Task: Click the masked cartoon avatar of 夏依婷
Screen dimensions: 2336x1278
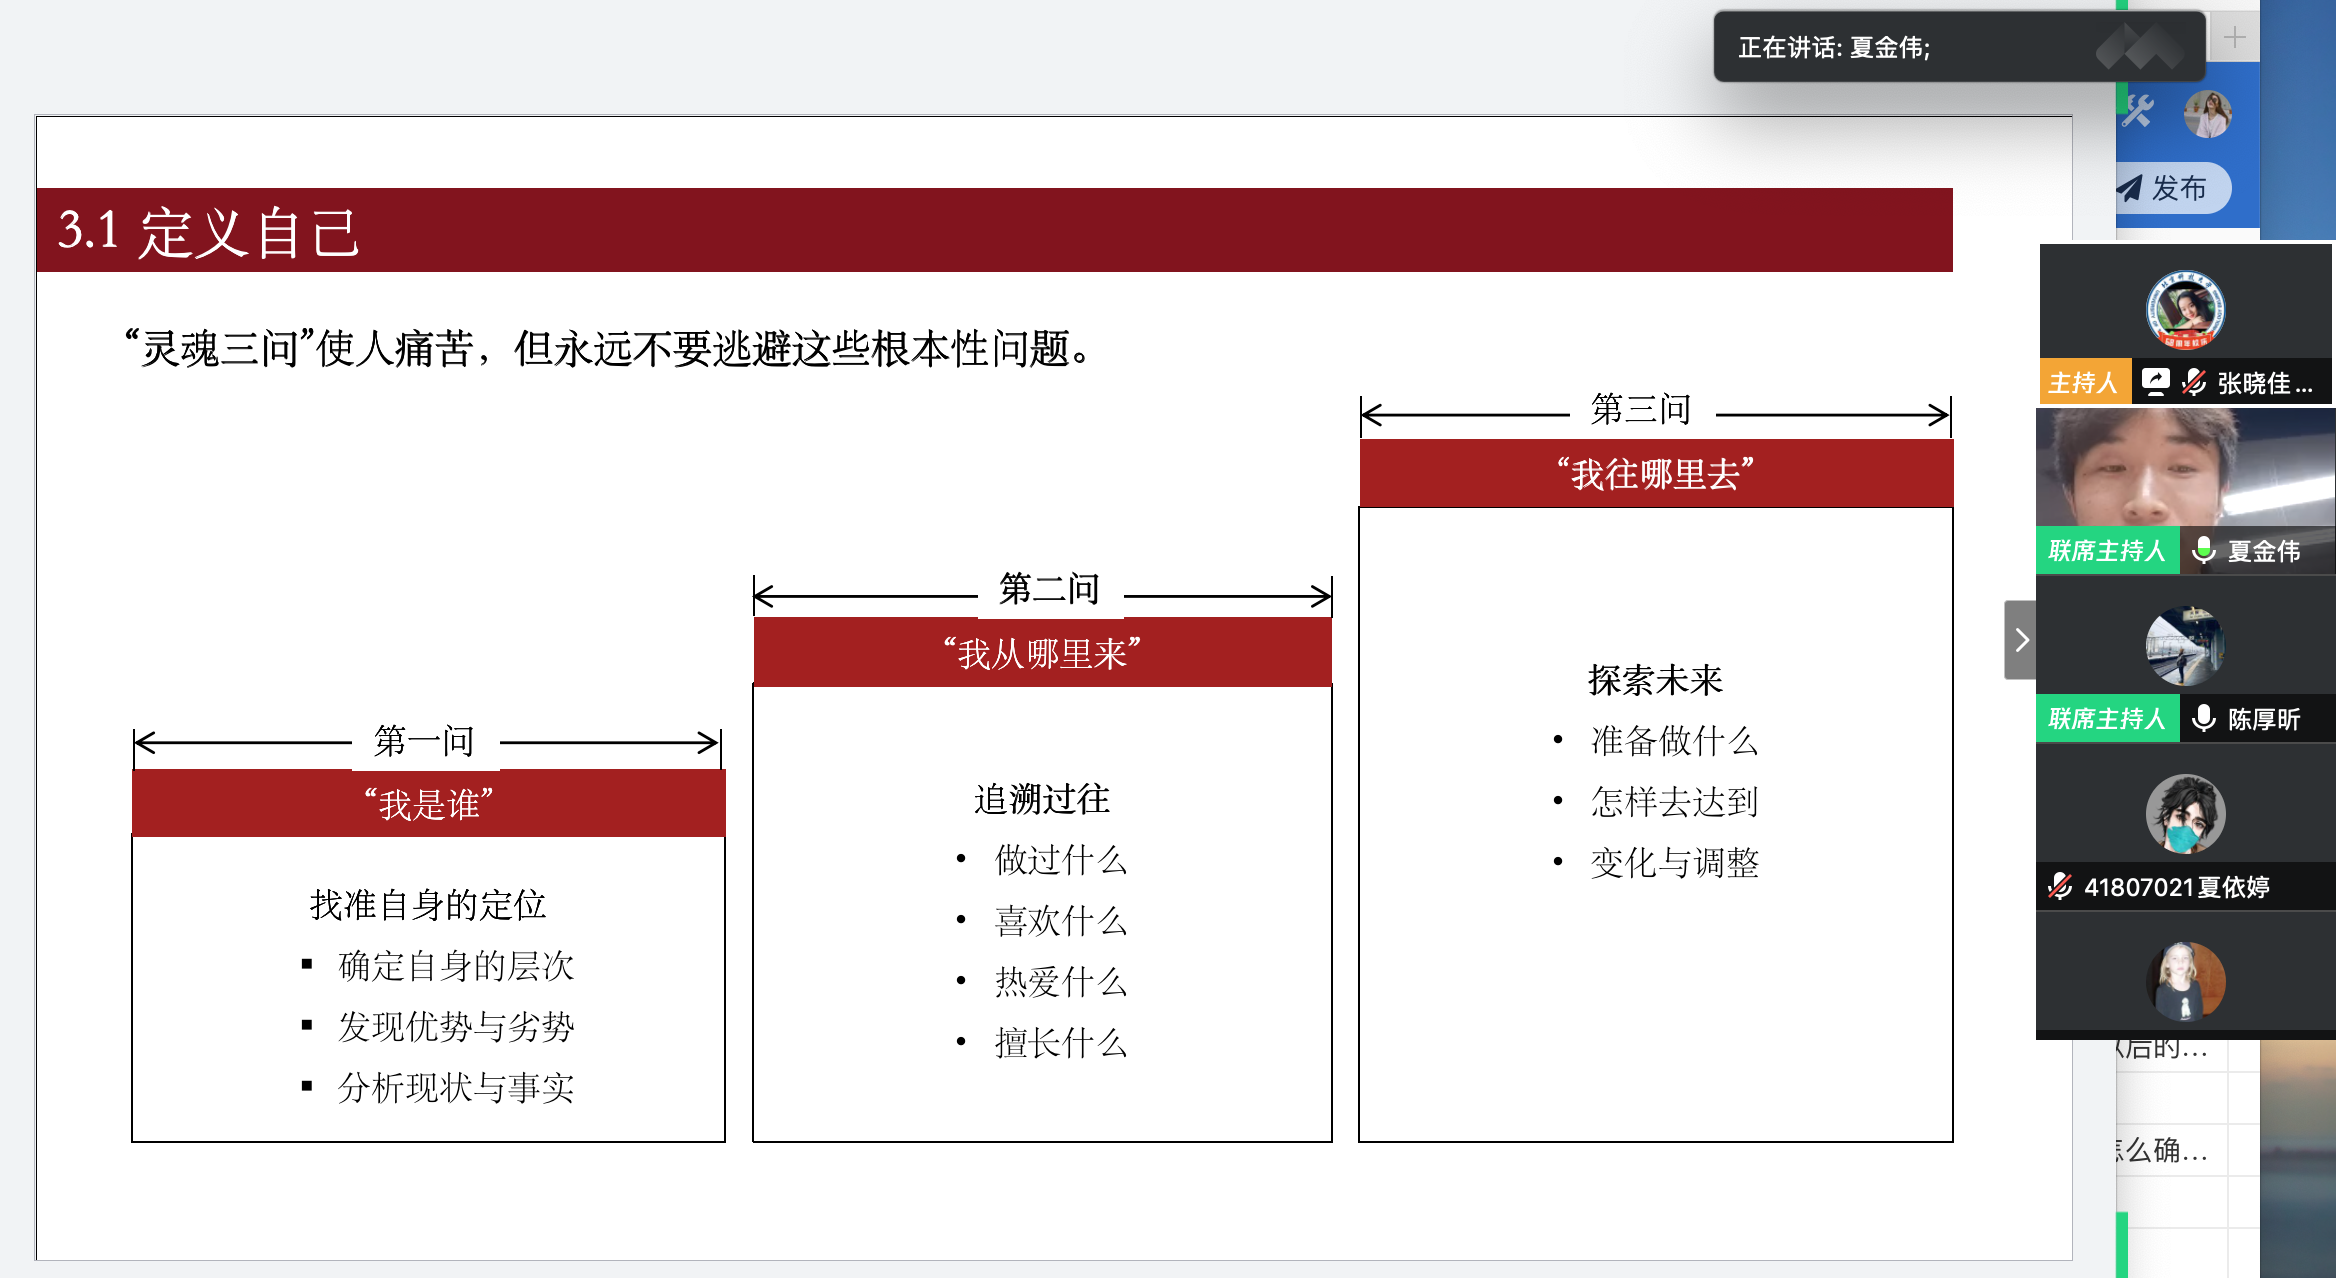Action: point(2185,814)
